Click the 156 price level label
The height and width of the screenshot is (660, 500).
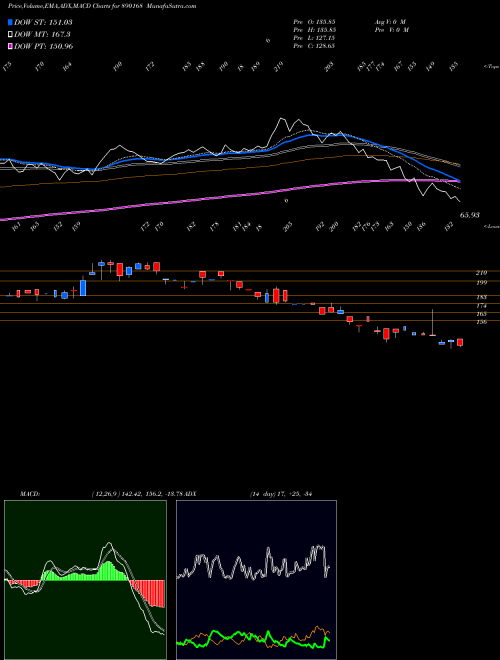tap(482, 322)
